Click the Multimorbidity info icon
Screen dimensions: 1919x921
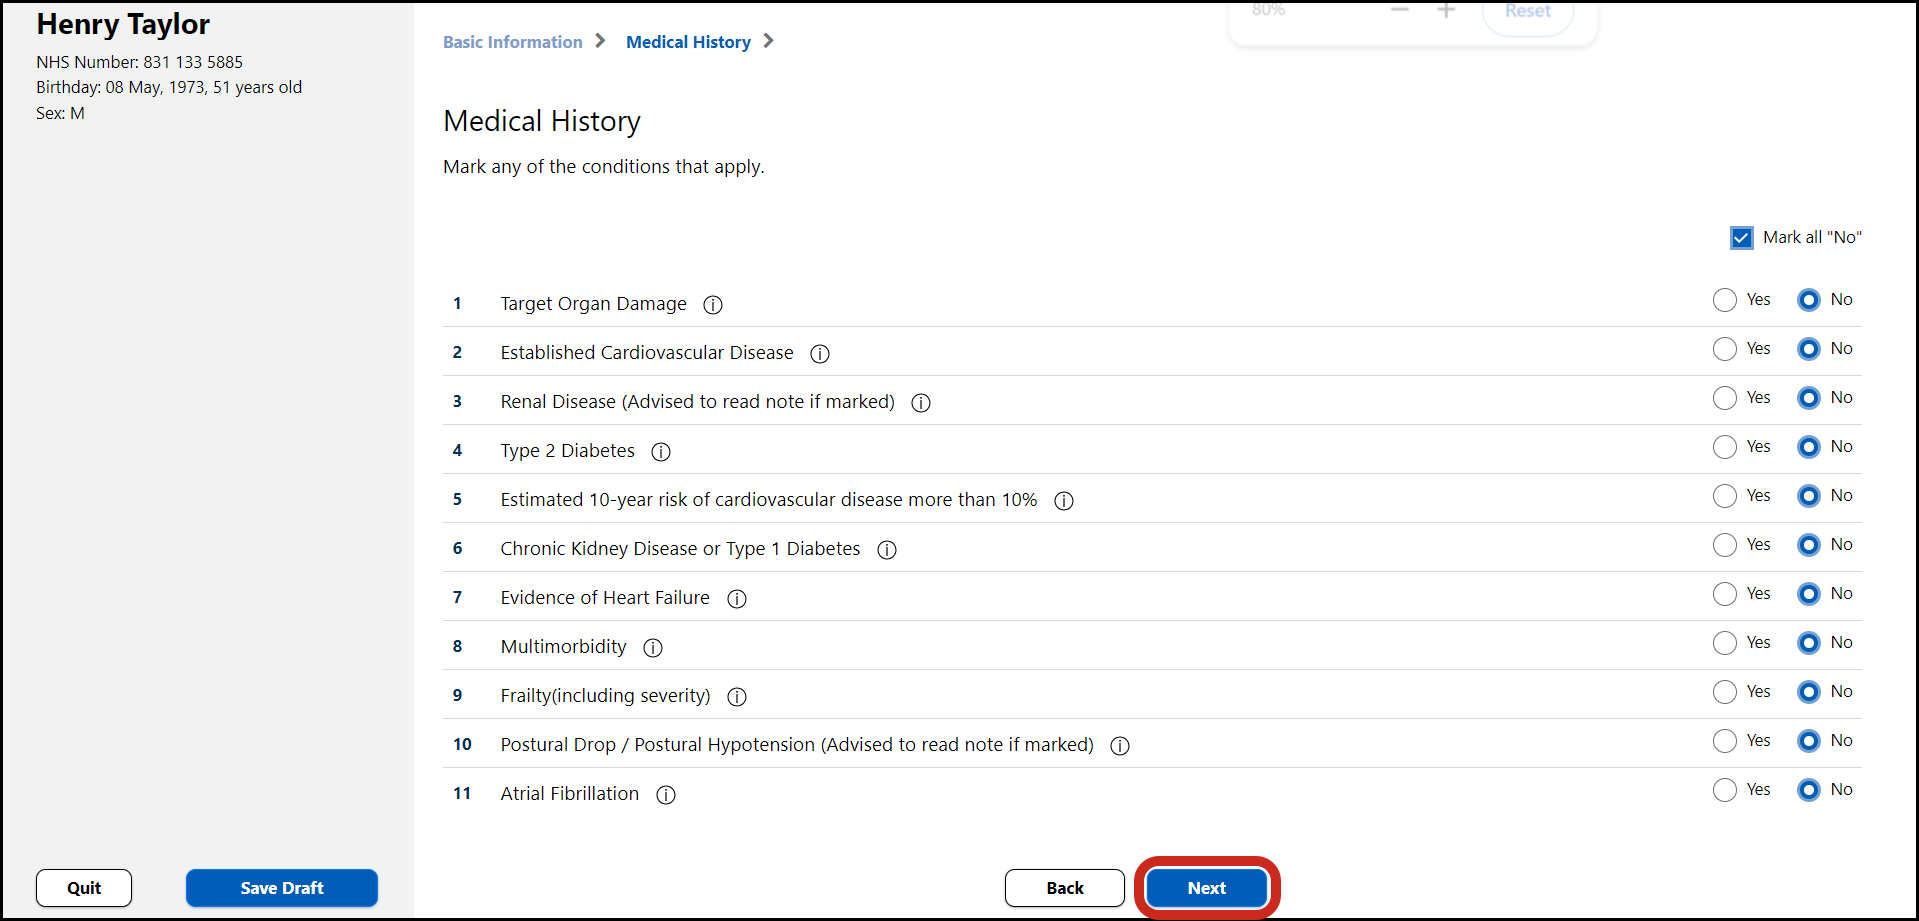tap(652, 648)
